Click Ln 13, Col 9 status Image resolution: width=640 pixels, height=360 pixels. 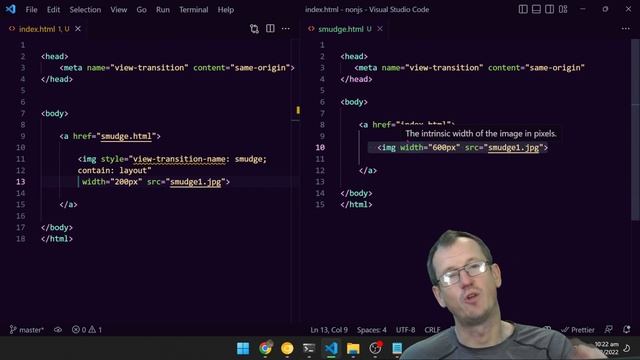tap(329, 329)
